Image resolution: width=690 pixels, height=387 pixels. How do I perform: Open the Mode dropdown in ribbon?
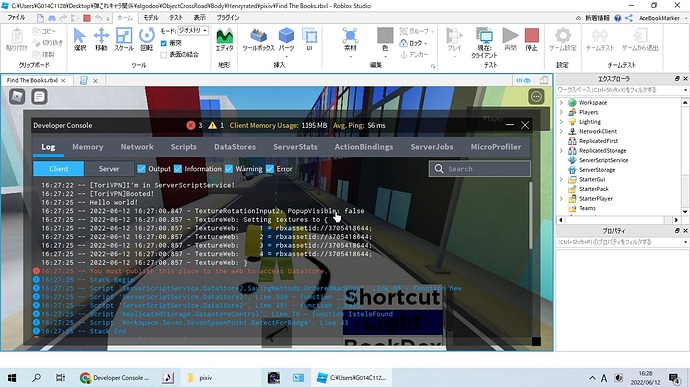193,30
